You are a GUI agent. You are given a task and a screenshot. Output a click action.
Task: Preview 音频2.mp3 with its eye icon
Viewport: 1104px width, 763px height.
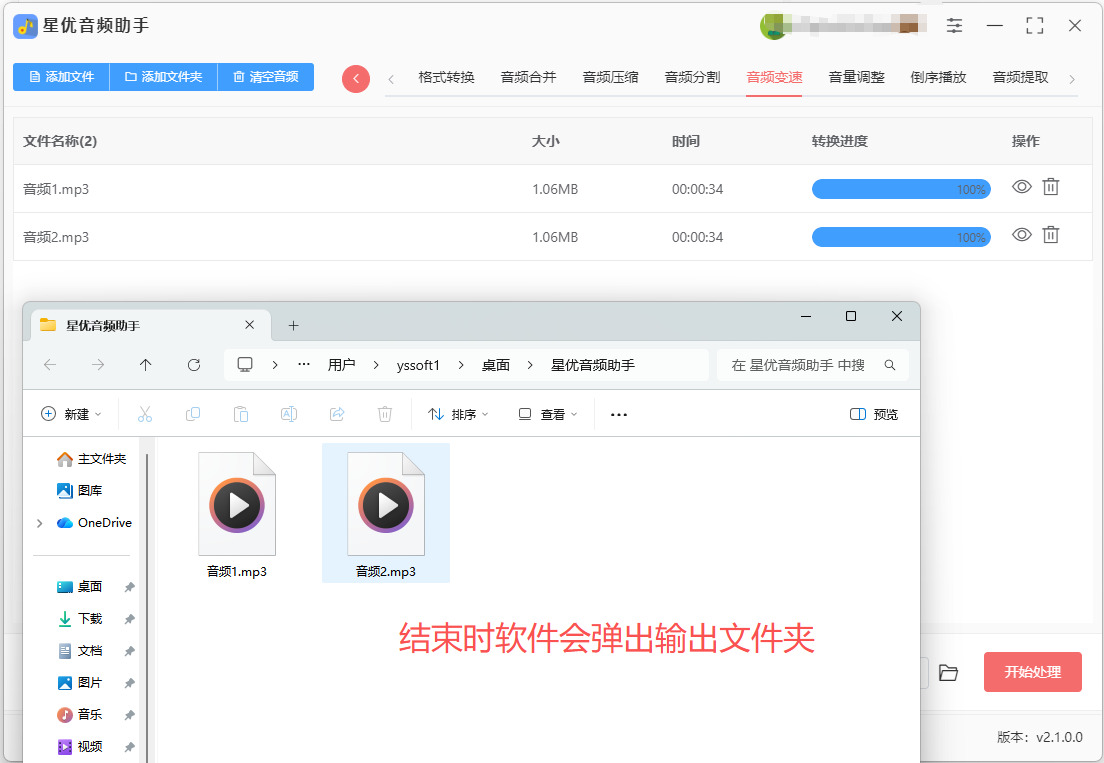(x=1022, y=234)
